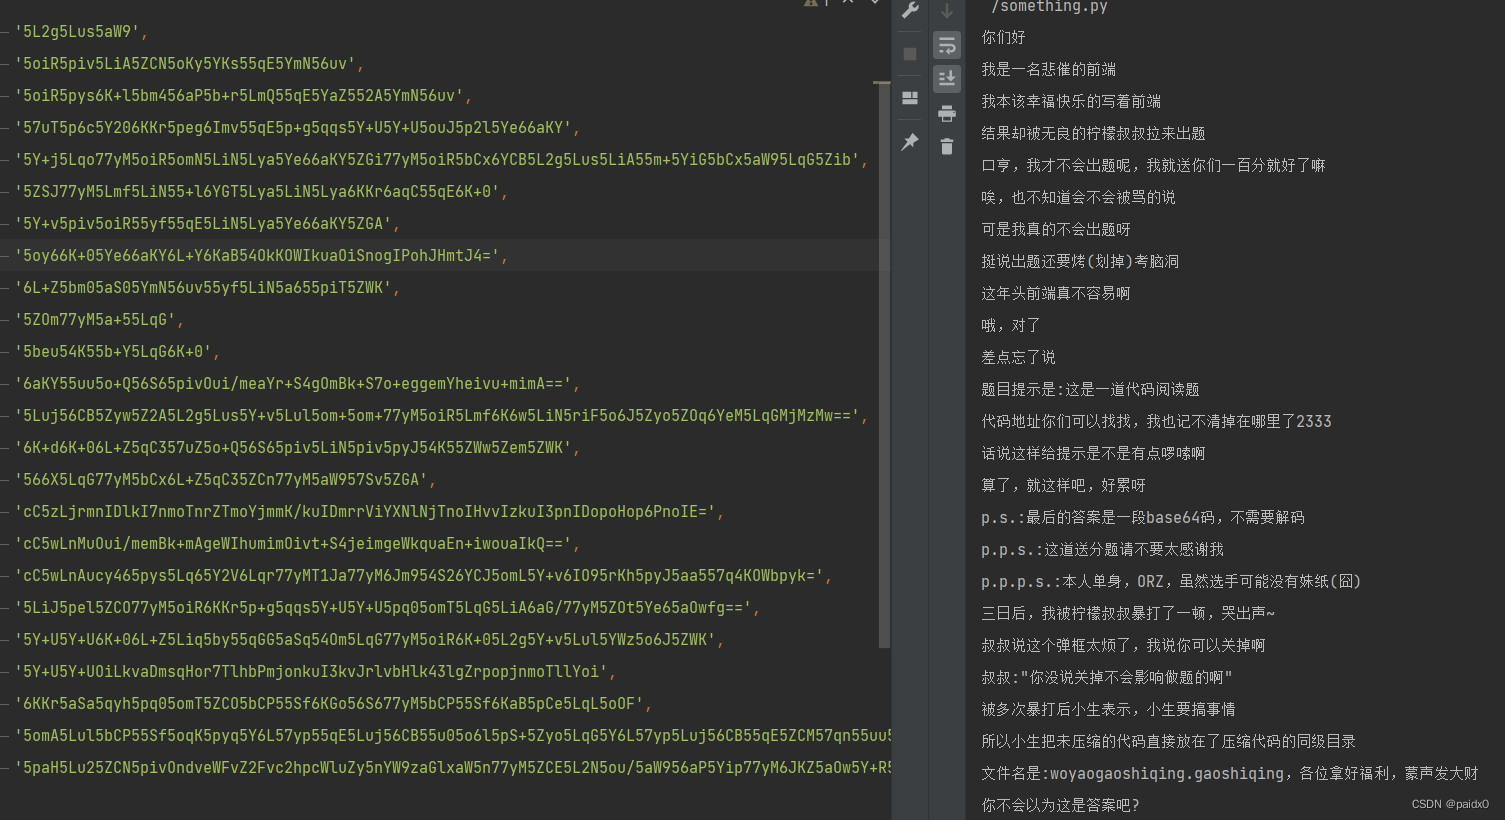The width and height of the screenshot is (1505, 820).
Task: Click the restore layout icon
Action: click(910, 97)
